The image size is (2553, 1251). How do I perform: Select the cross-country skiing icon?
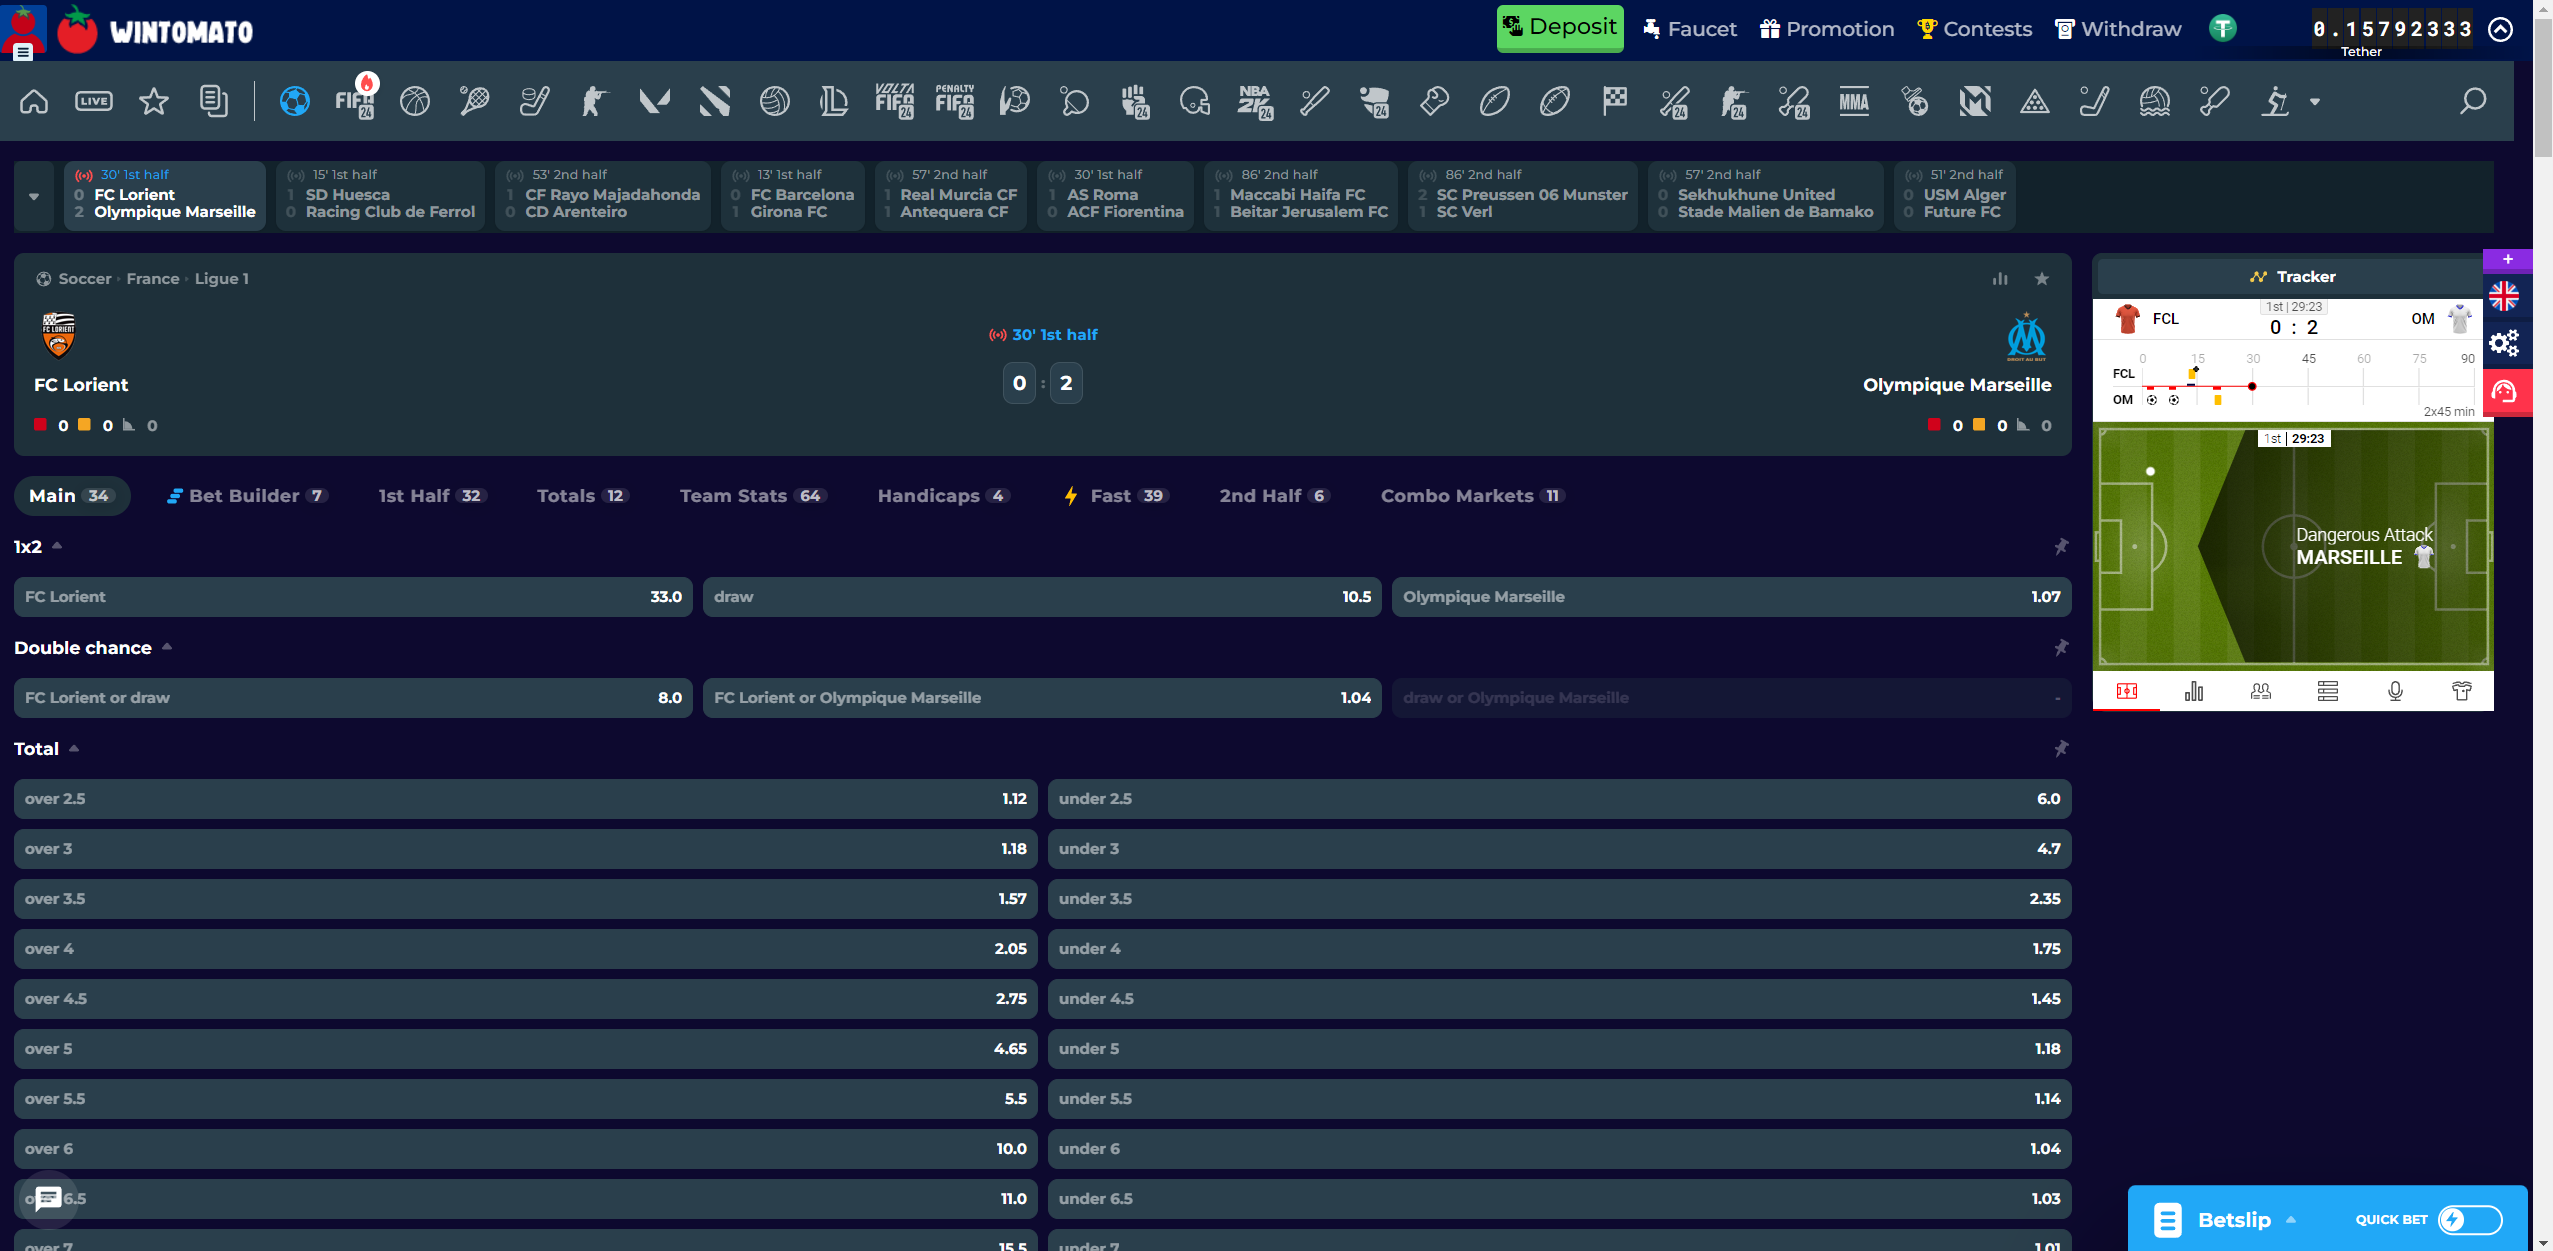point(2277,101)
